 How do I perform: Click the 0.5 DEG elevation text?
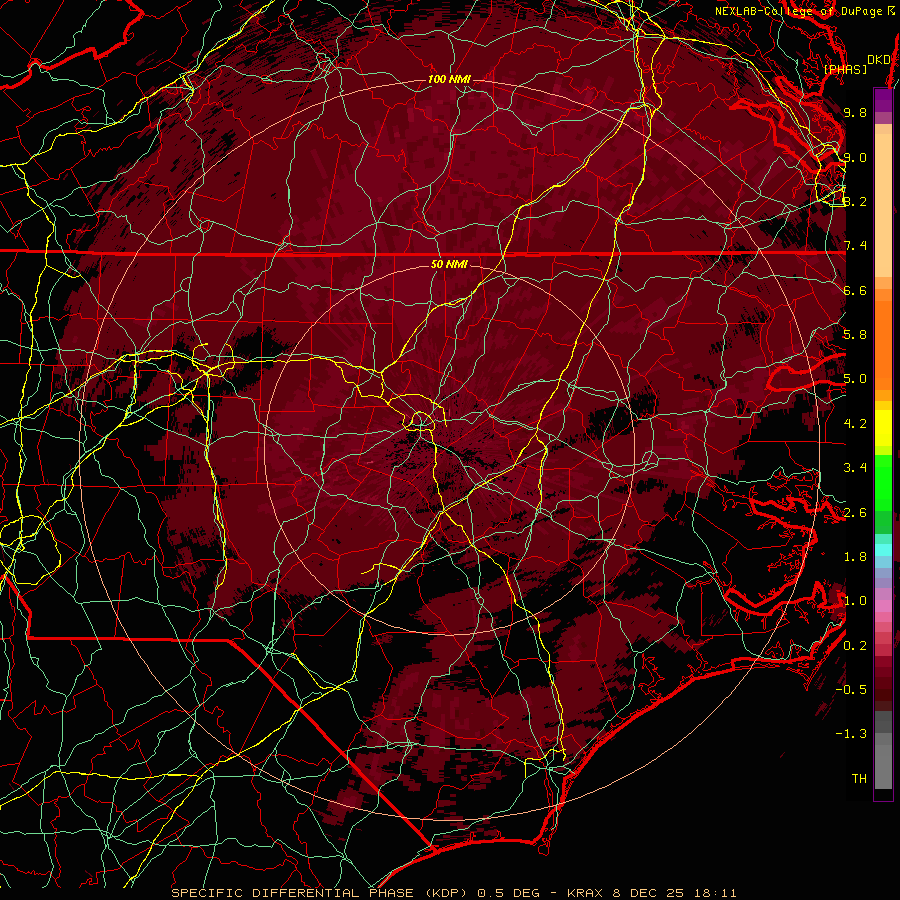pos(507,893)
